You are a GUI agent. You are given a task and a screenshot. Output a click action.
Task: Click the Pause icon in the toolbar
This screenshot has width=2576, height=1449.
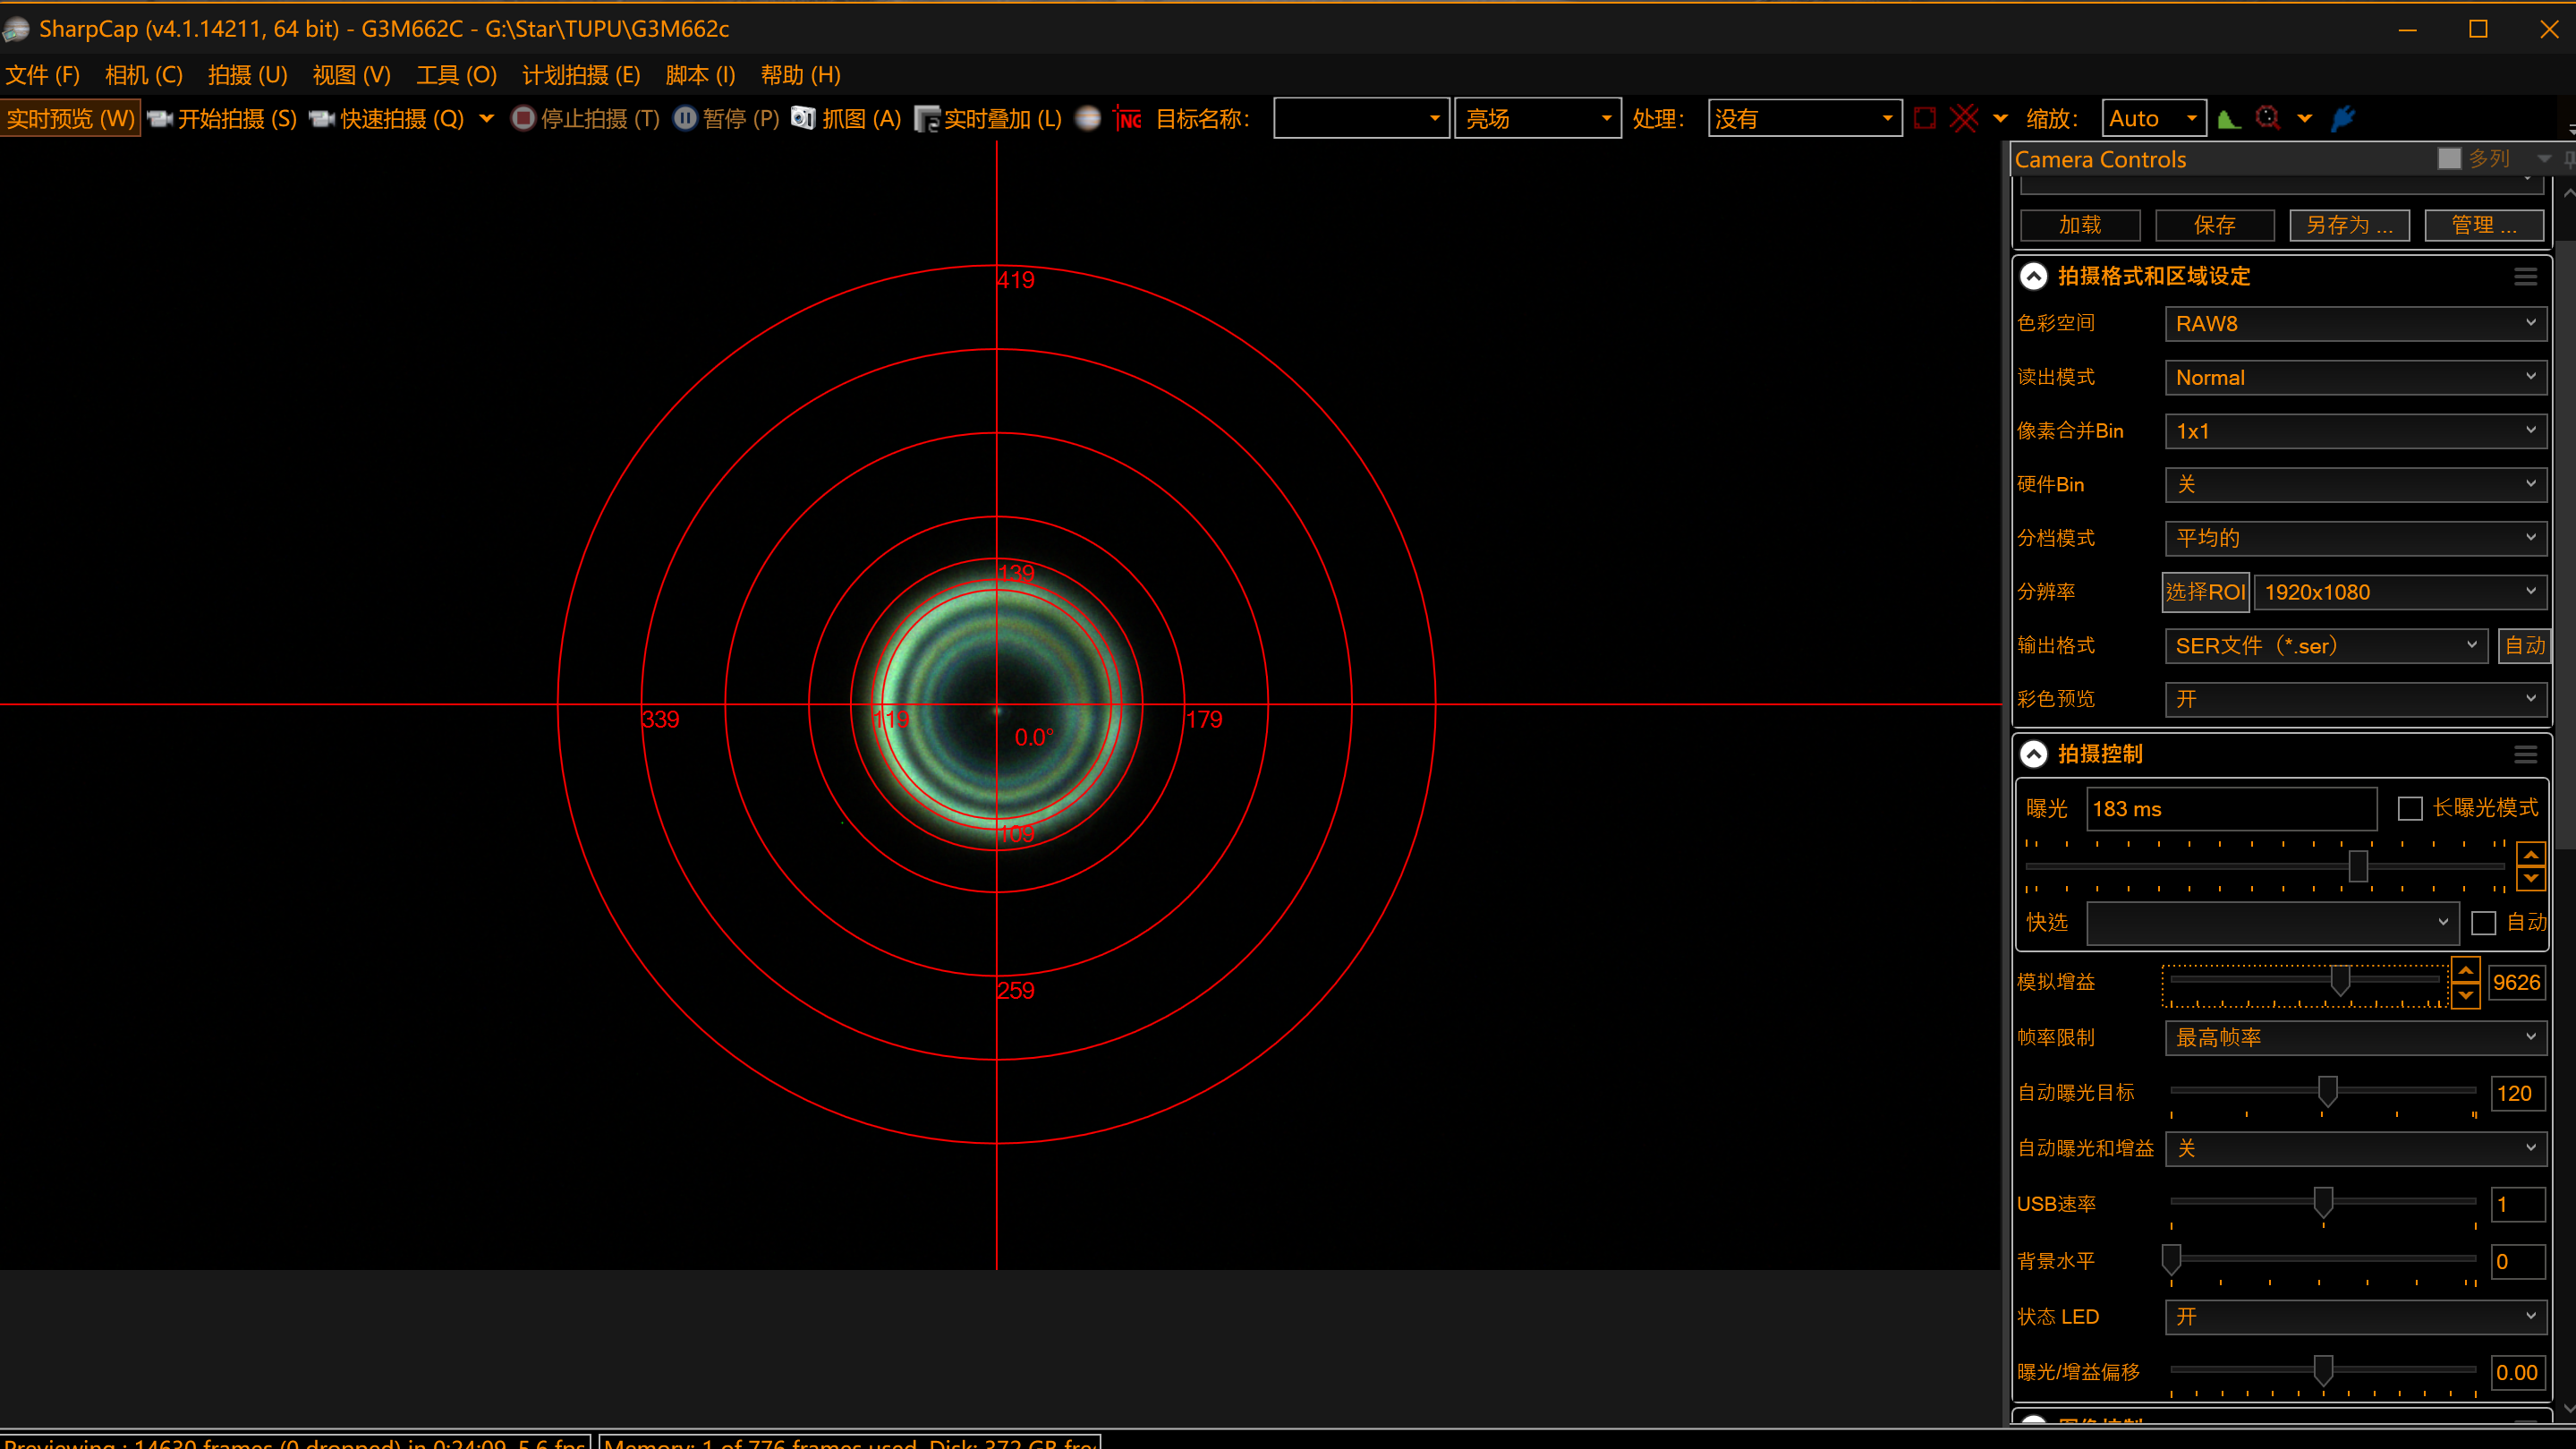pos(685,118)
